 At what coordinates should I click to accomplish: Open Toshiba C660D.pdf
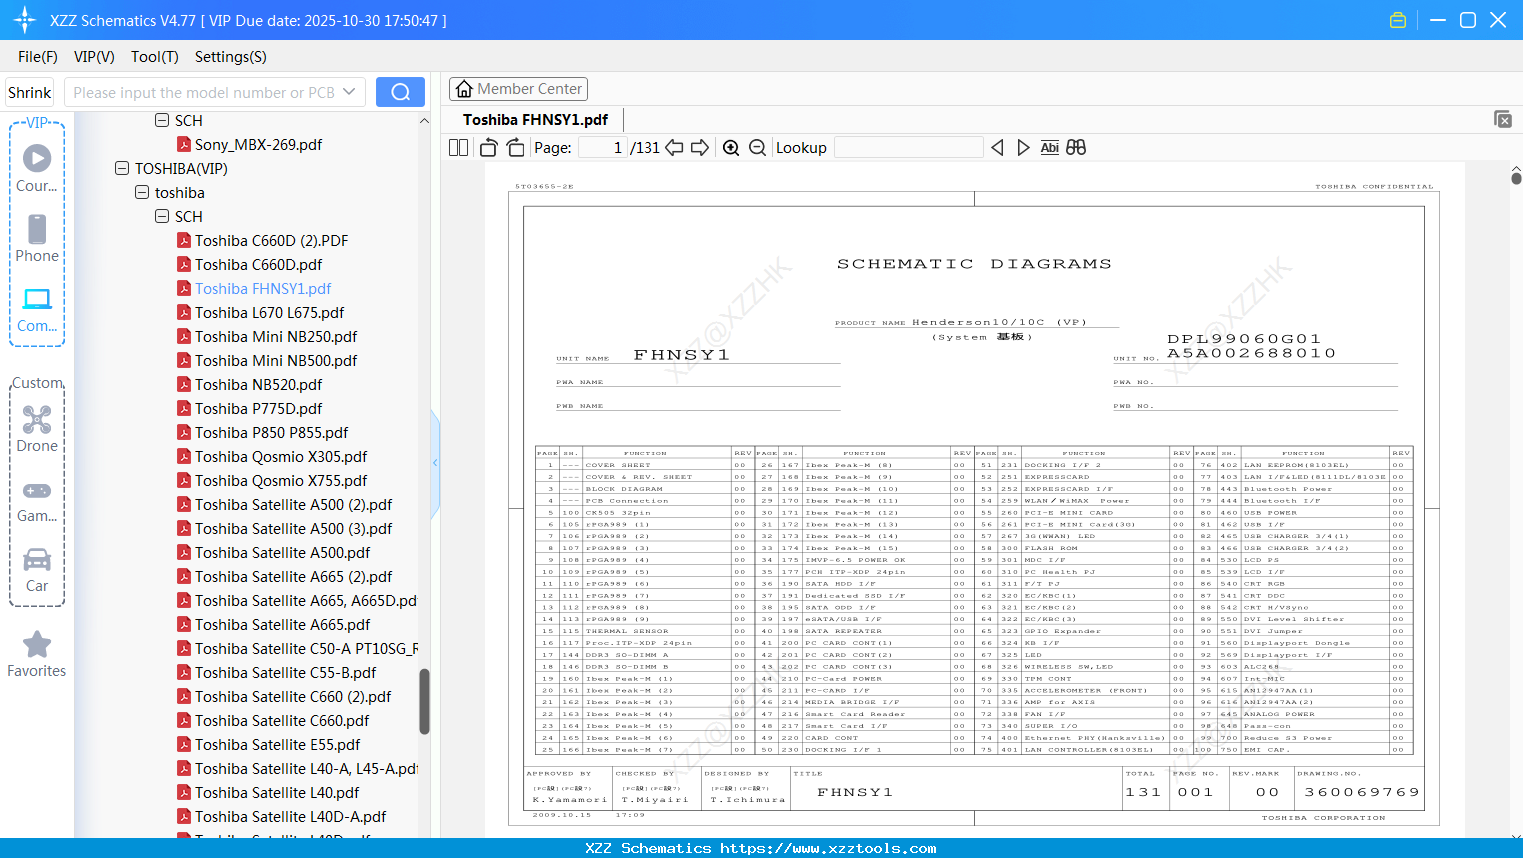click(259, 264)
